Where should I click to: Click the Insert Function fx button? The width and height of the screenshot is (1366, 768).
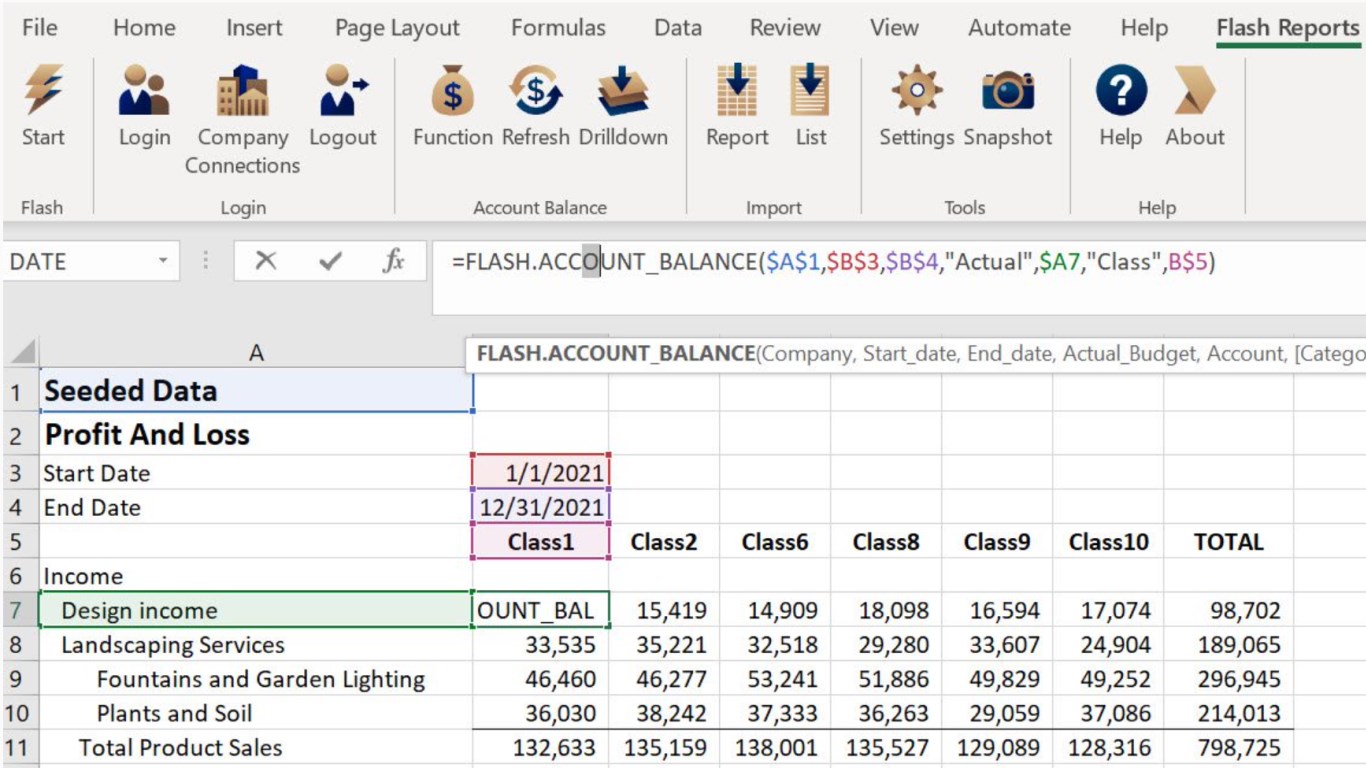pyautogui.click(x=394, y=262)
